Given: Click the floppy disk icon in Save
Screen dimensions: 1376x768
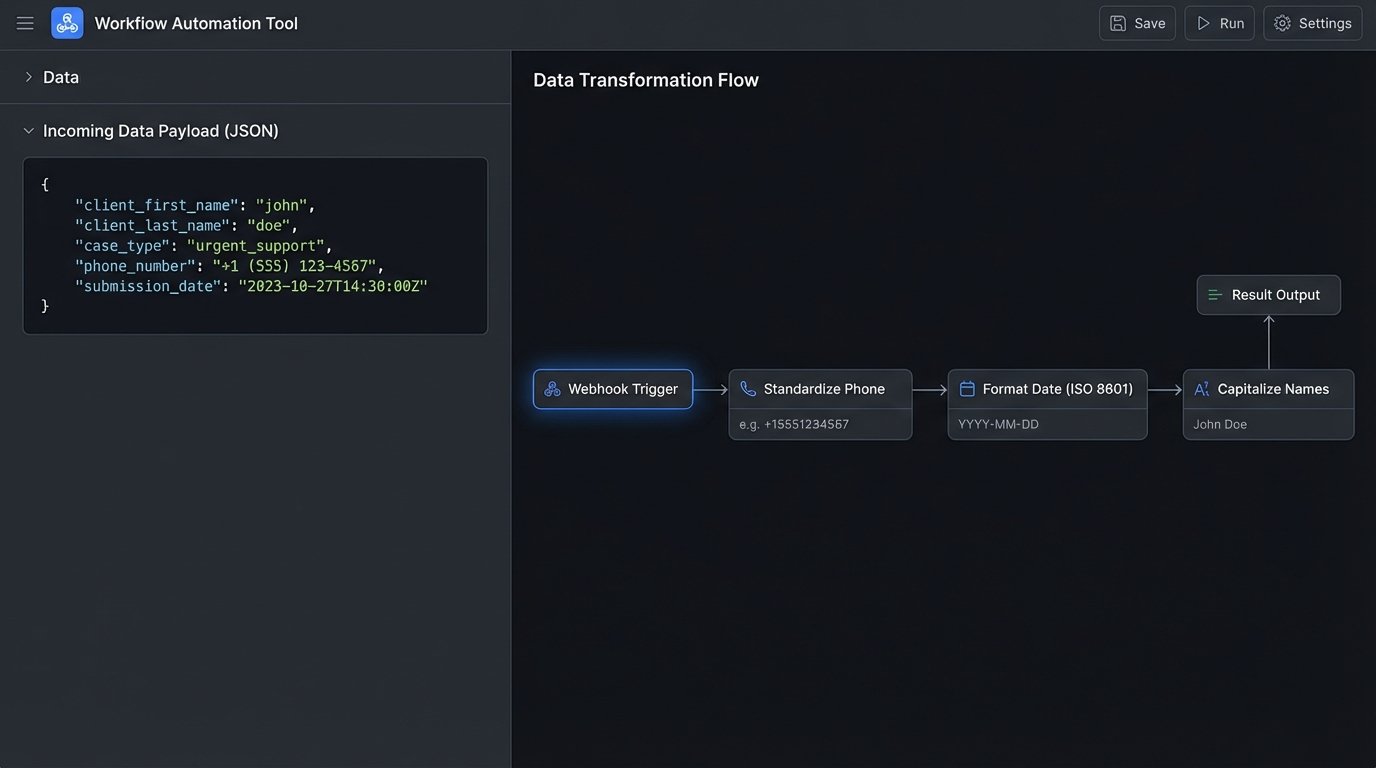Looking at the screenshot, I should pyautogui.click(x=1118, y=23).
